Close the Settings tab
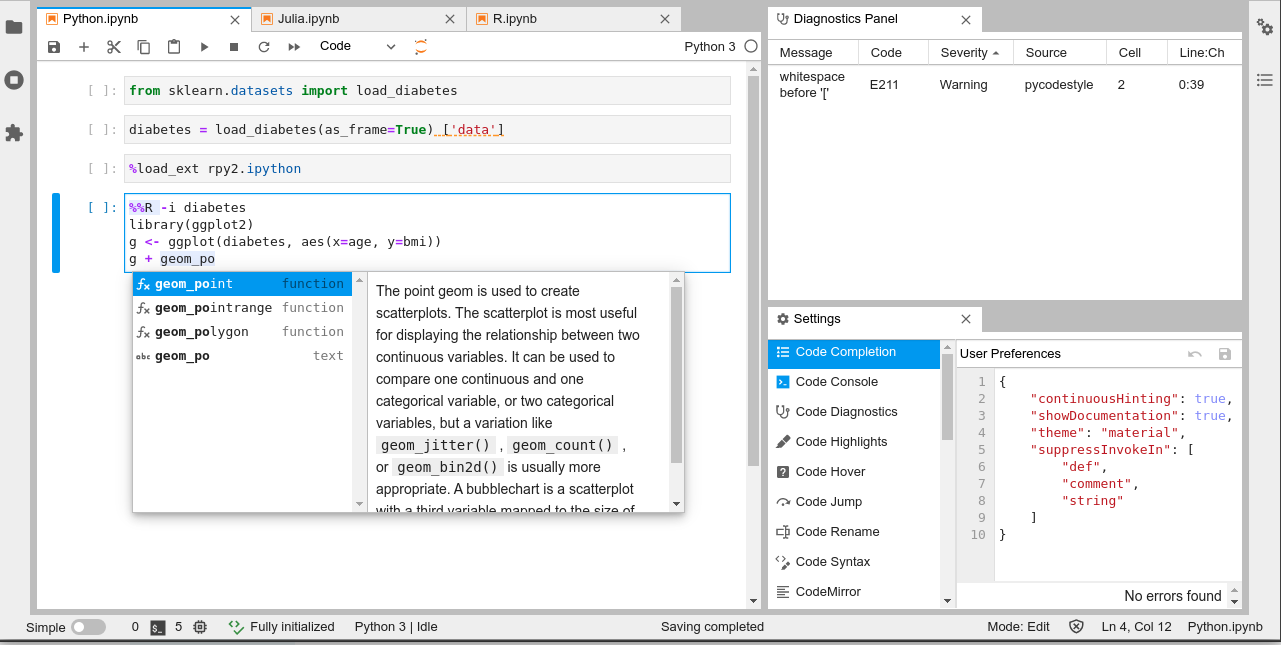Image resolution: width=1281 pixels, height=645 pixels. tap(966, 319)
